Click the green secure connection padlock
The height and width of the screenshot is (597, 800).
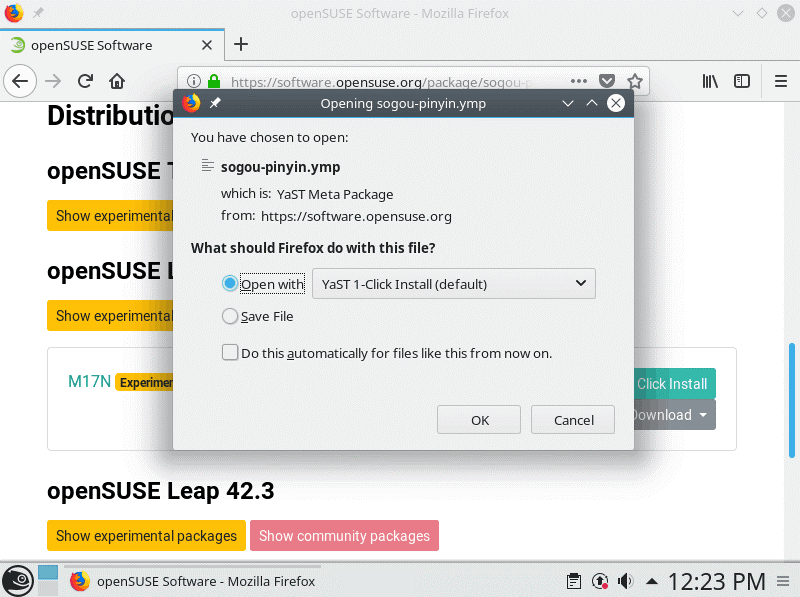coord(214,81)
